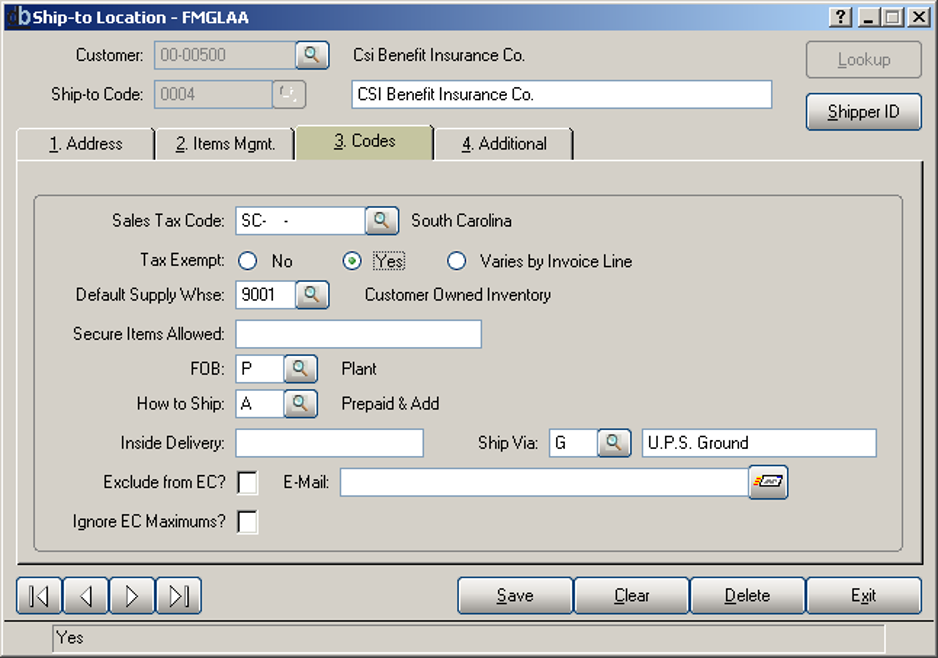Click the Delete button

click(x=748, y=596)
